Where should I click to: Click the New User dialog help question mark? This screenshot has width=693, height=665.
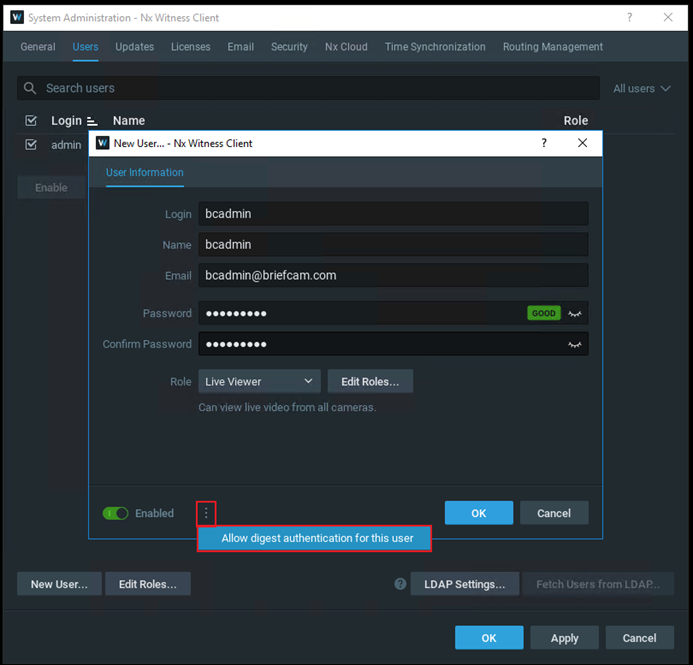pyautogui.click(x=544, y=143)
